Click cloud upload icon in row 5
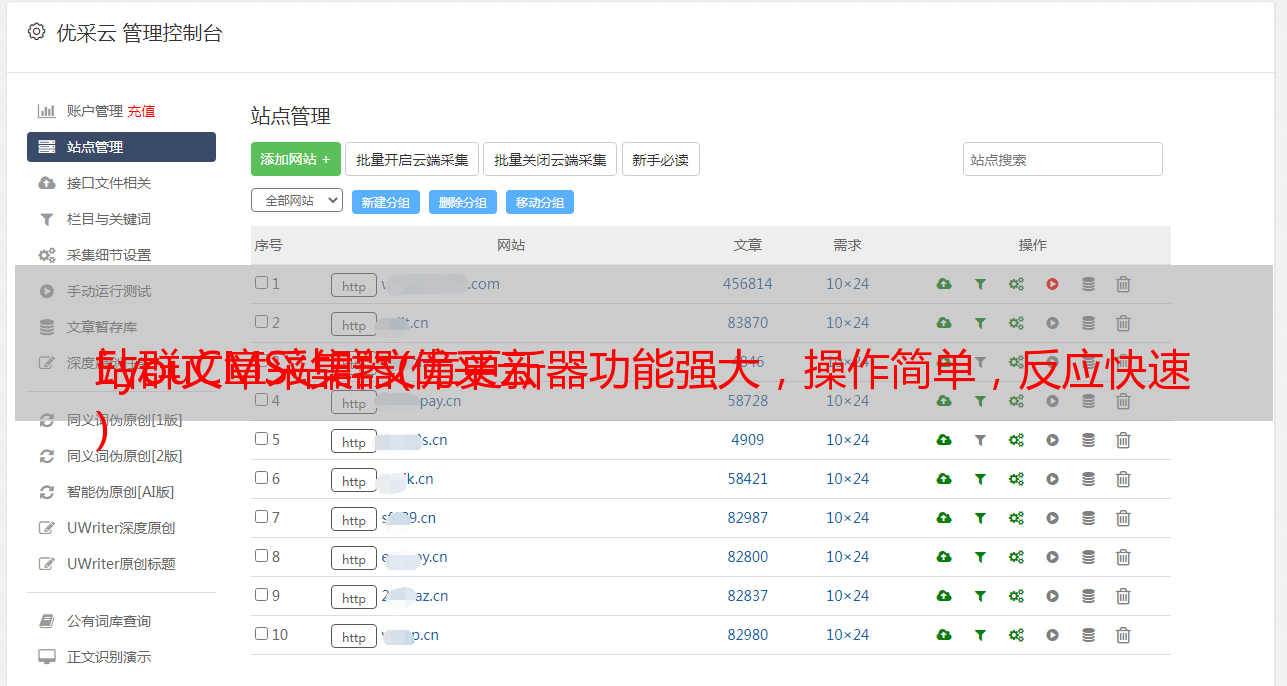 pyautogui.click(x=944, y=440)
